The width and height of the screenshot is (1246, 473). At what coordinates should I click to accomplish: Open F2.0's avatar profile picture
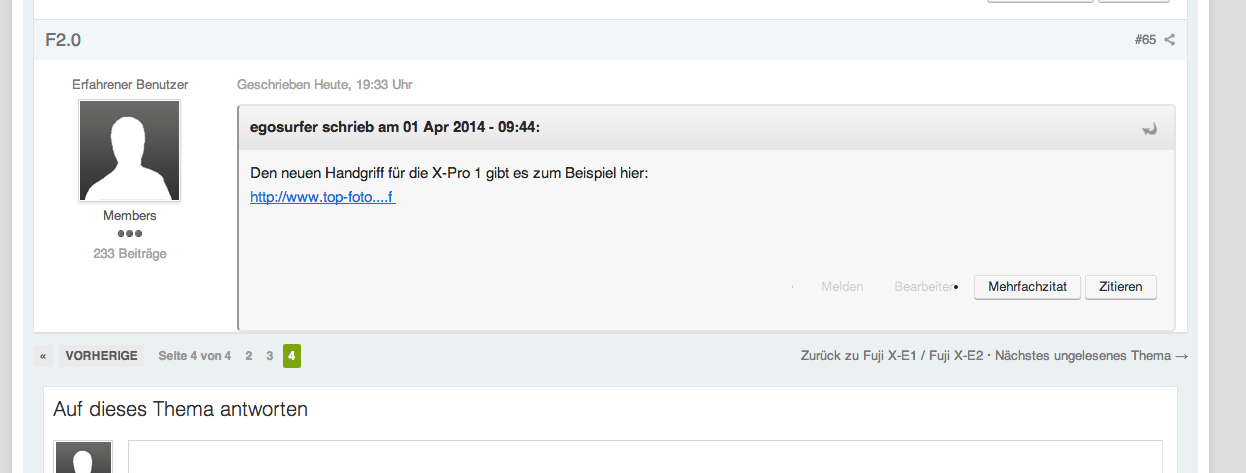point(130,151)
